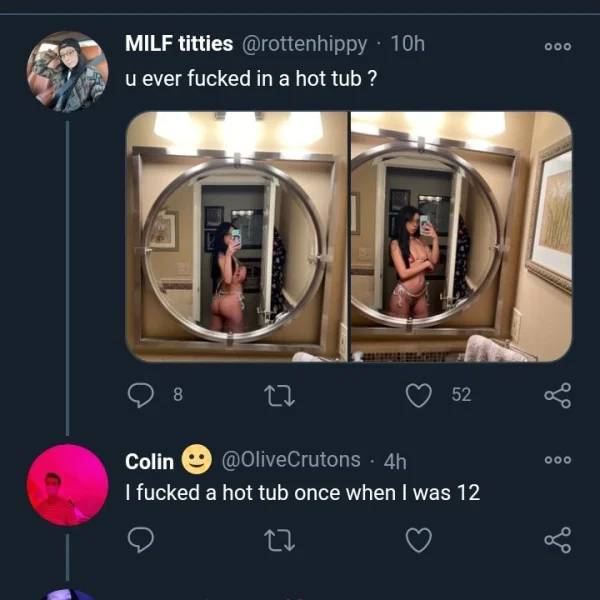Open more options for Colin's tweet

pos(557,461)
